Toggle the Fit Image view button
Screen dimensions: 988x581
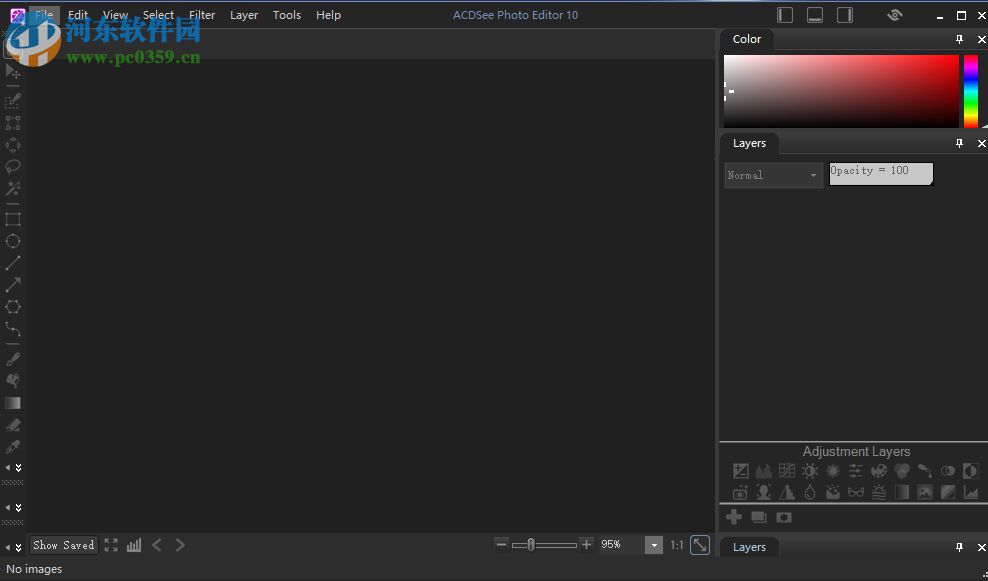click(x=110, y=545)
